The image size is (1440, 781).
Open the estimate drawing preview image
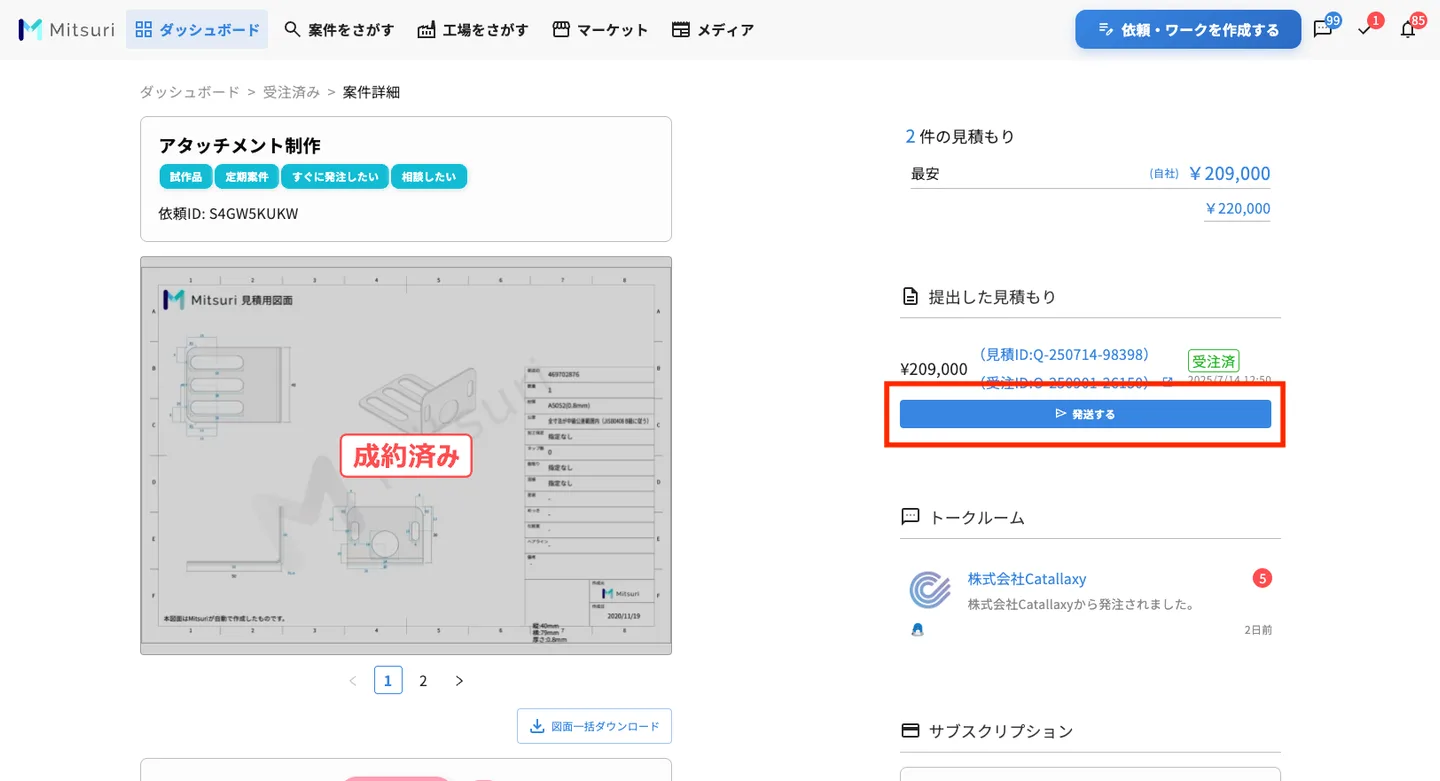click(x=406, y=456)
